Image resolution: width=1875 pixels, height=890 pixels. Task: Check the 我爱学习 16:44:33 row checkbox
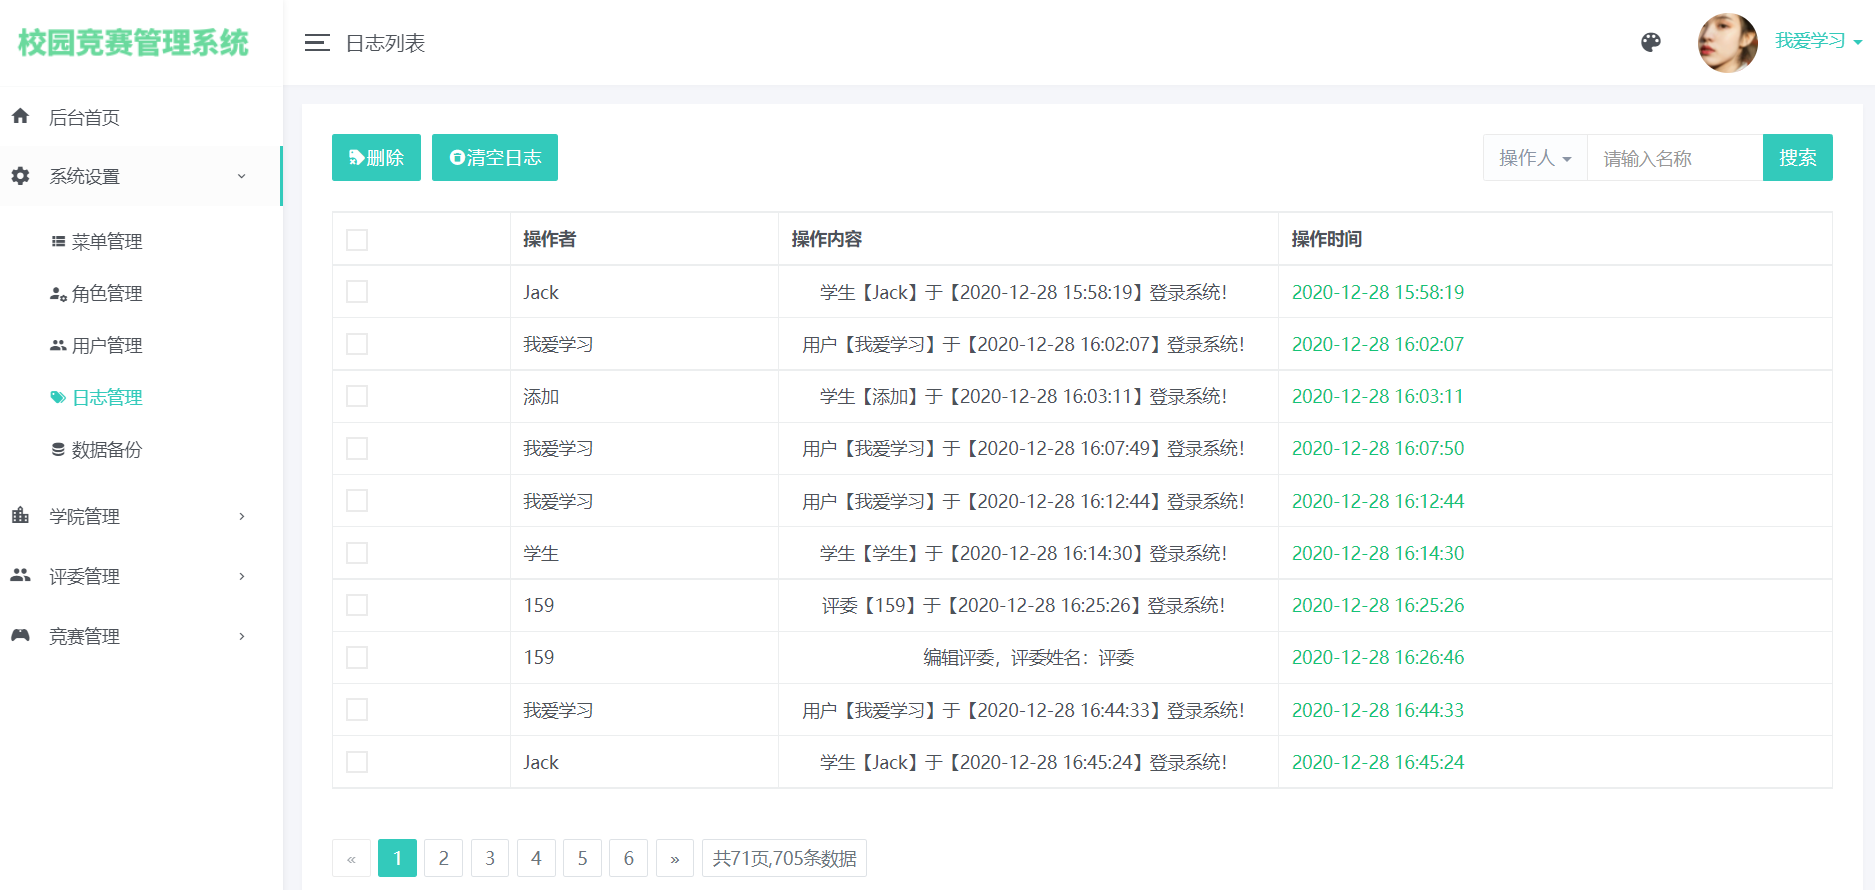(357, 709)
